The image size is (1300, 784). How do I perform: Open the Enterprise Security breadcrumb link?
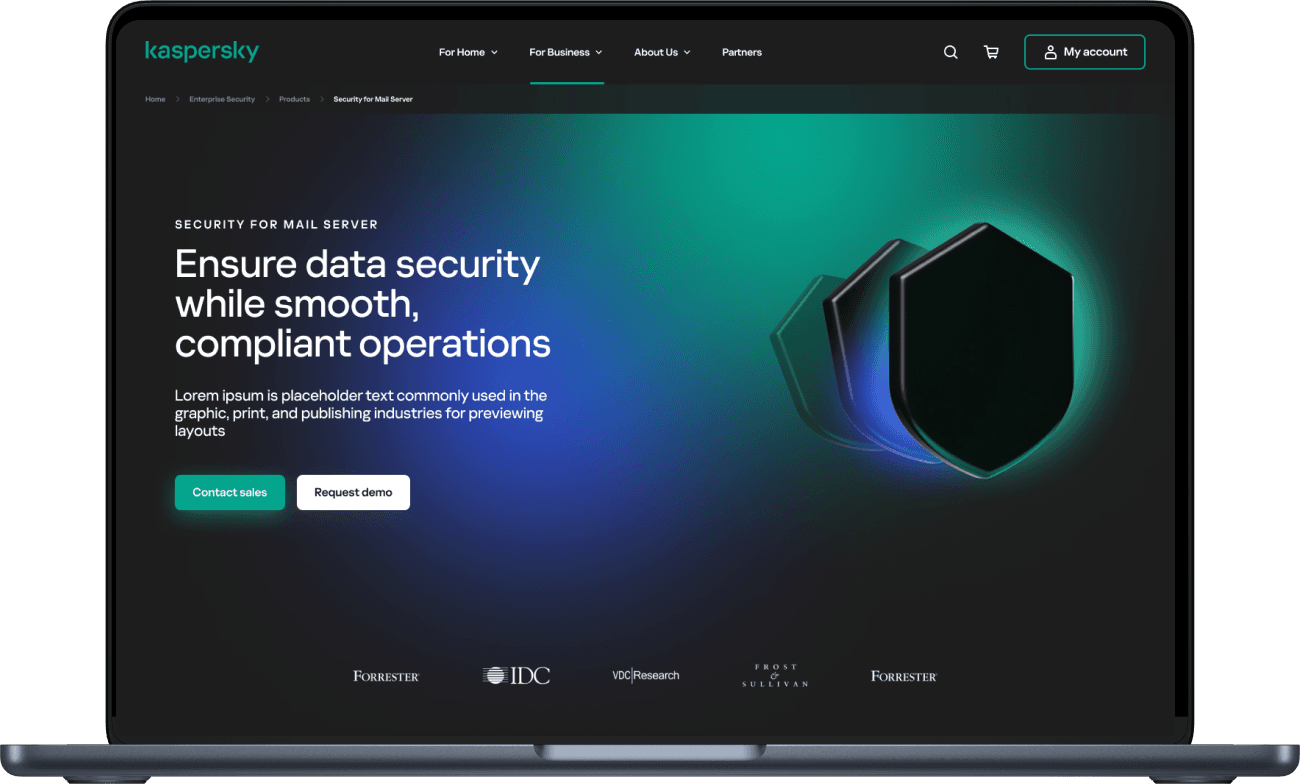coord(222,99)
